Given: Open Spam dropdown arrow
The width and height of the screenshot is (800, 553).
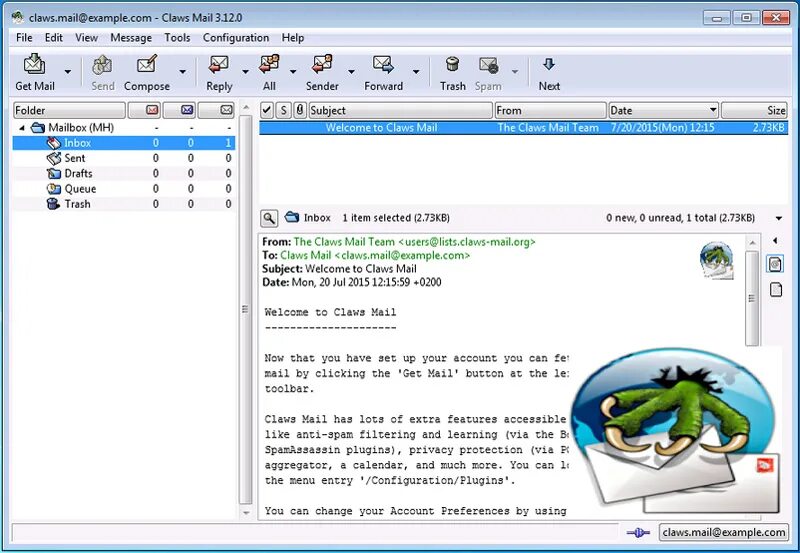Looking at the screenshot, I should 515,72.
